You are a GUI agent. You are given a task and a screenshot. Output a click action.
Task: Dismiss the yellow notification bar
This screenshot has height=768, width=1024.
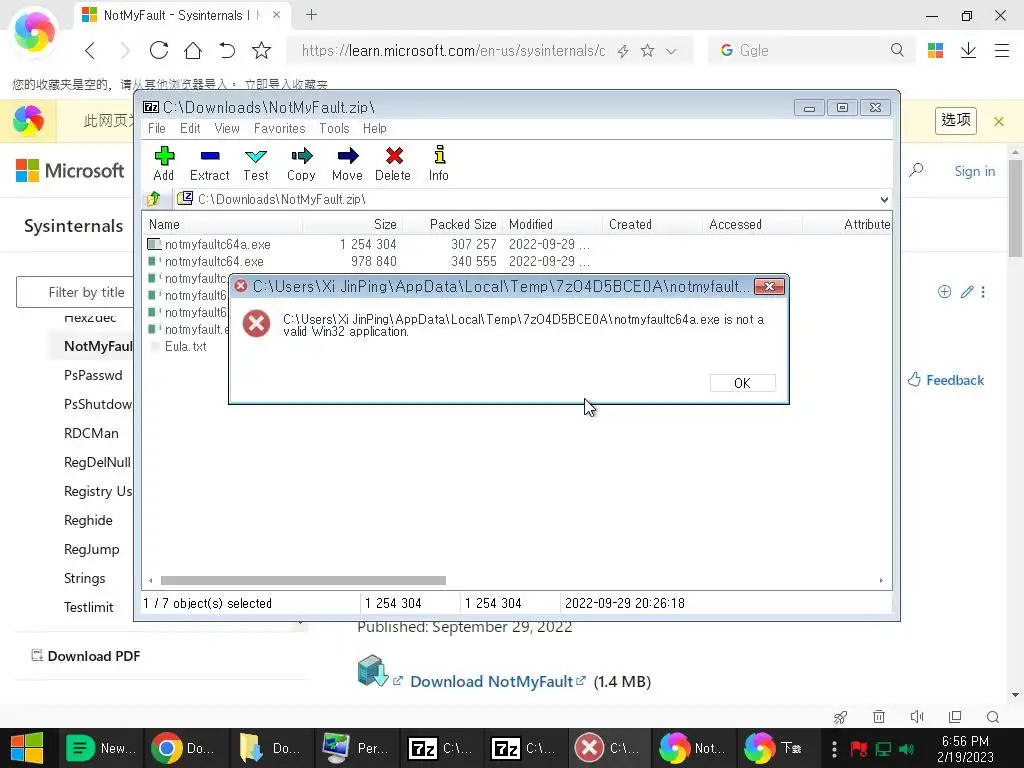click(999, 121)
